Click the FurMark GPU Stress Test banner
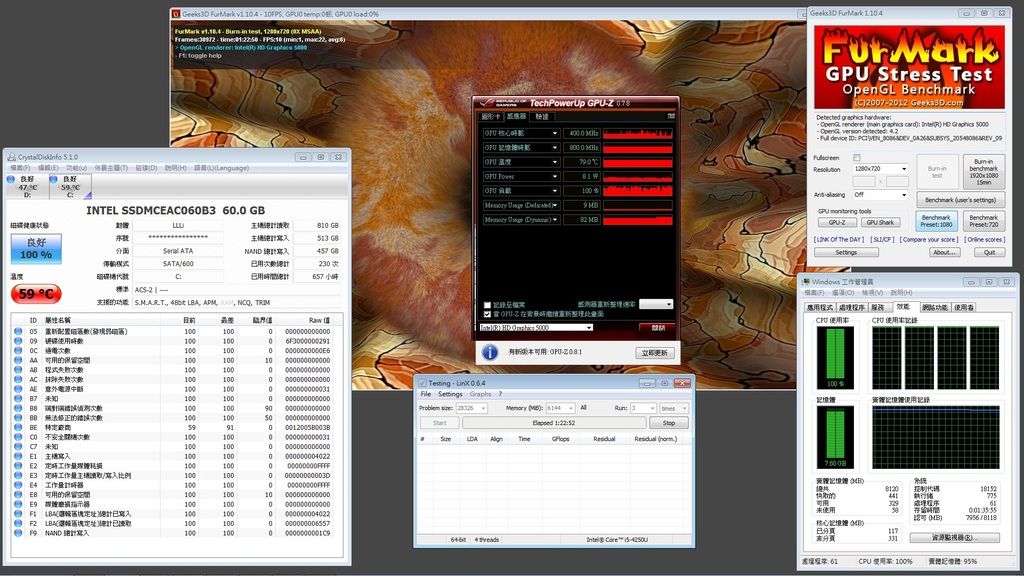 909,67
